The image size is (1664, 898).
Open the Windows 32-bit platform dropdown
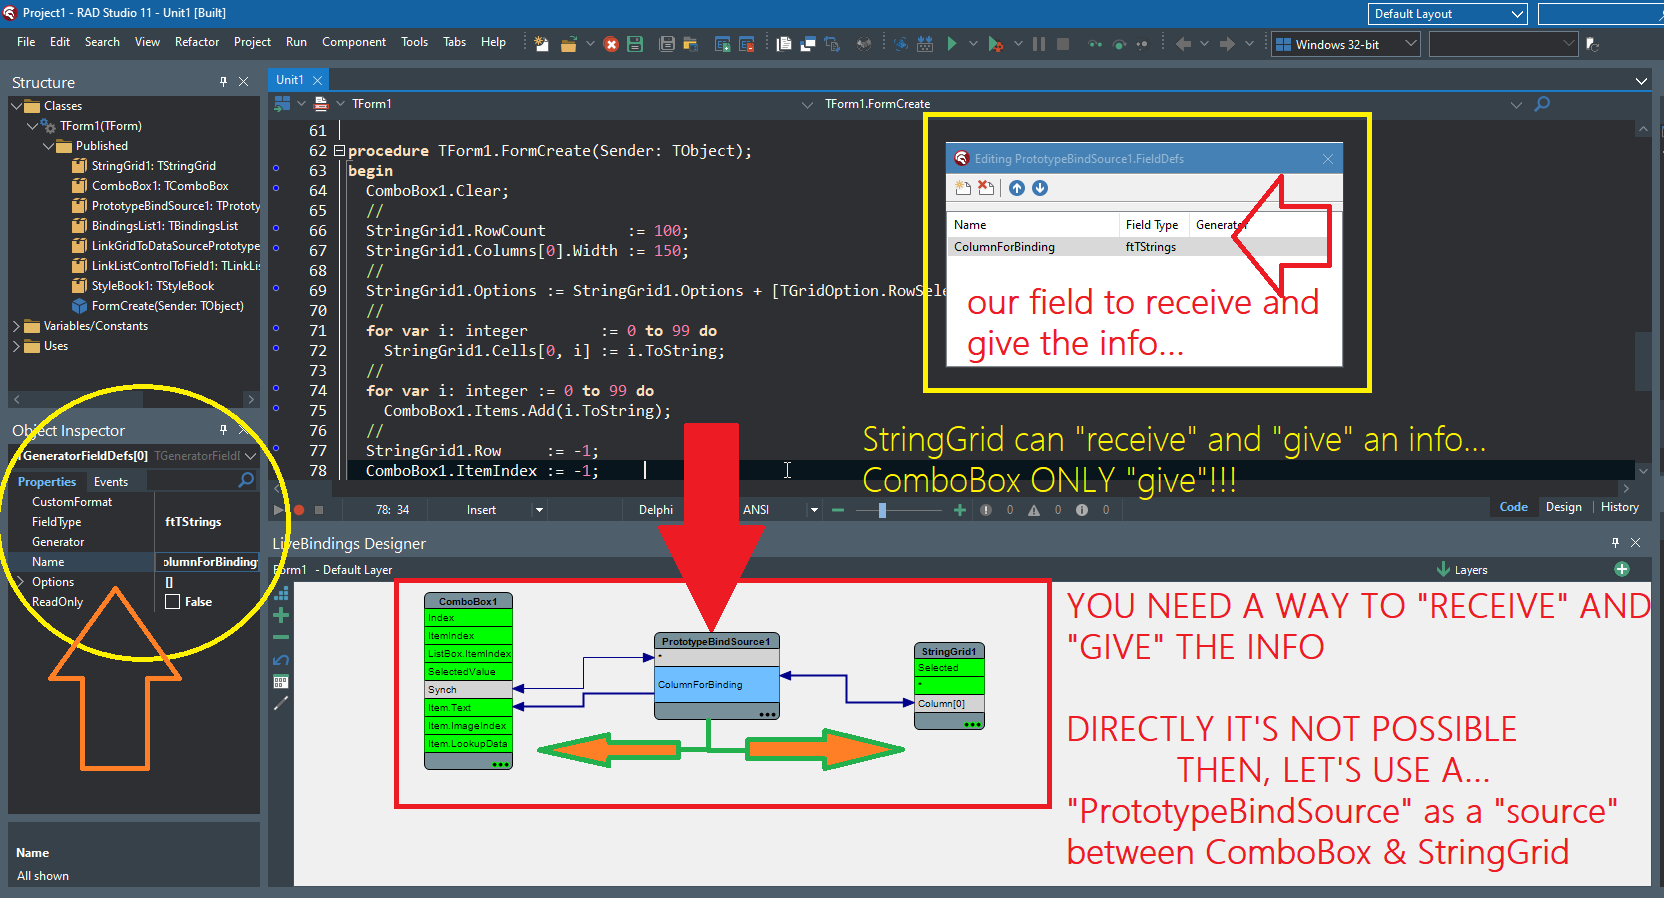(x=1410, y=44)
